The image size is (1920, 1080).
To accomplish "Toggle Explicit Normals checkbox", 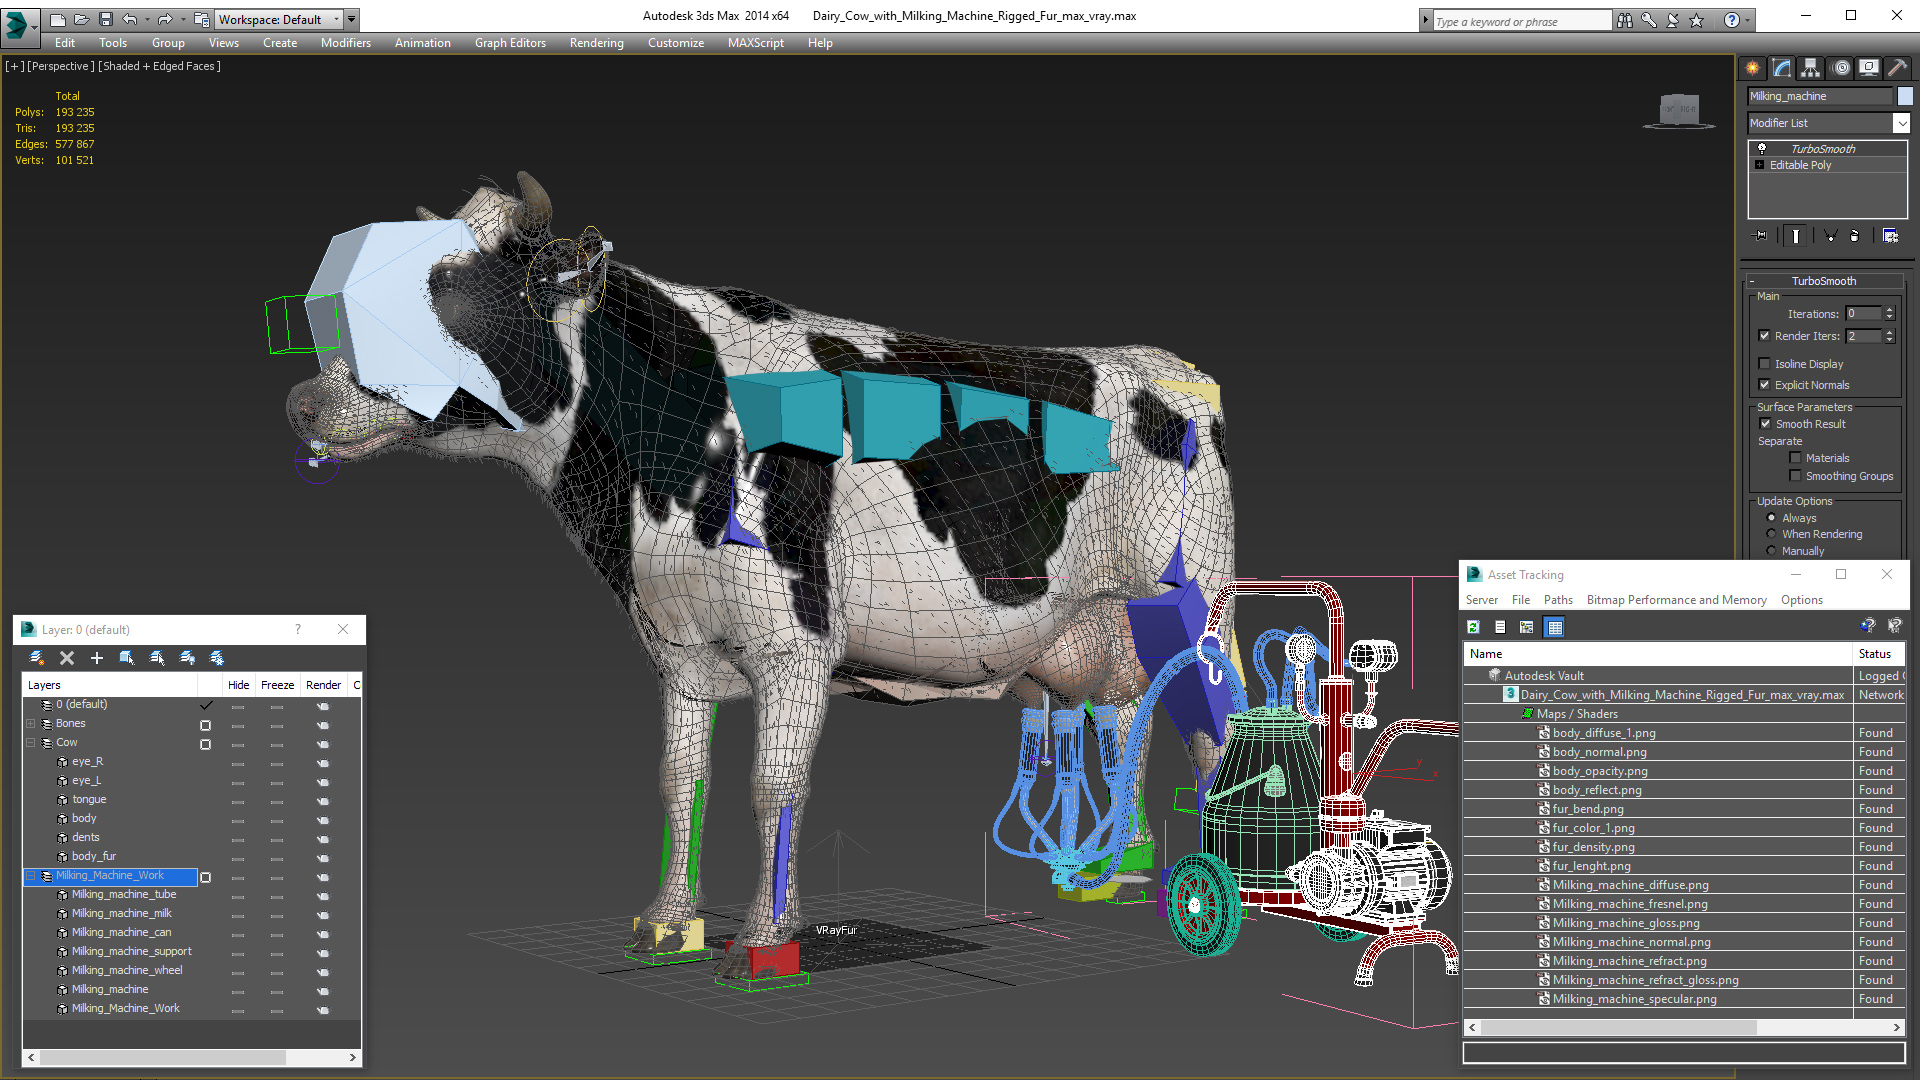I will (x=1765, y=385).
